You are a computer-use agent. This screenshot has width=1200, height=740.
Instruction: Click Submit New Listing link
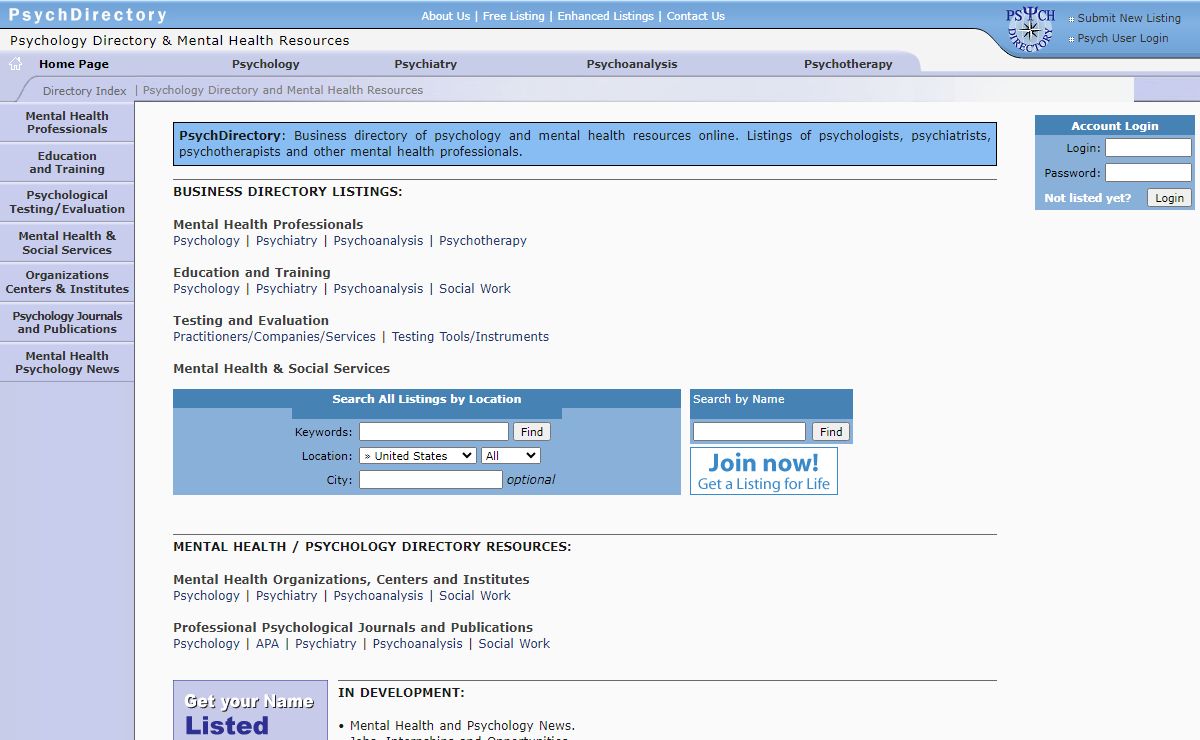[x=1129, y=18]
